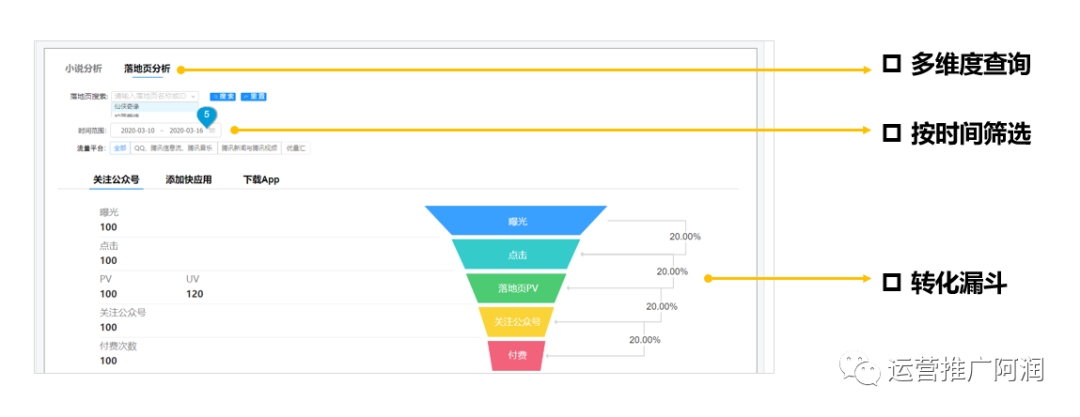Click the yellow 关注公众号 funnel segment
1080x417 pixels.
coord(517,321)
